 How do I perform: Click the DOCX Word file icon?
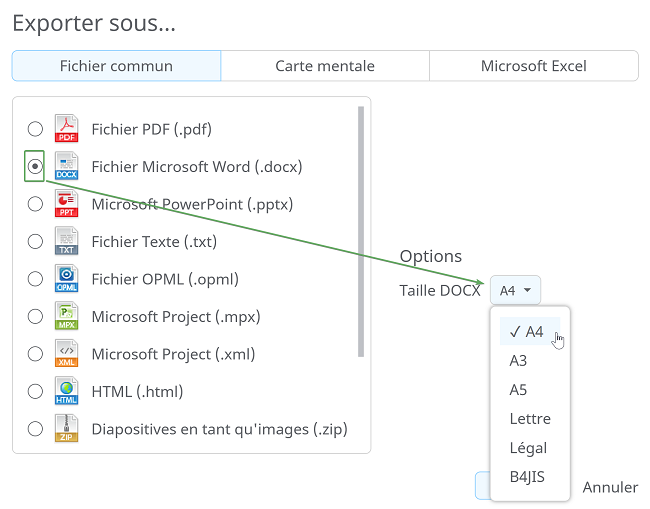pyautogui.click(x=66, y=166)
